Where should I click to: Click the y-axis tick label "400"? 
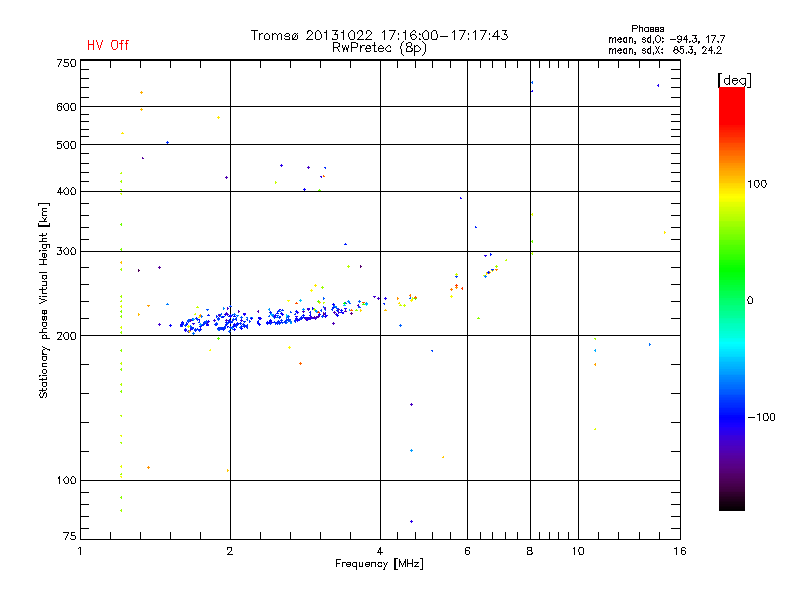66,191
